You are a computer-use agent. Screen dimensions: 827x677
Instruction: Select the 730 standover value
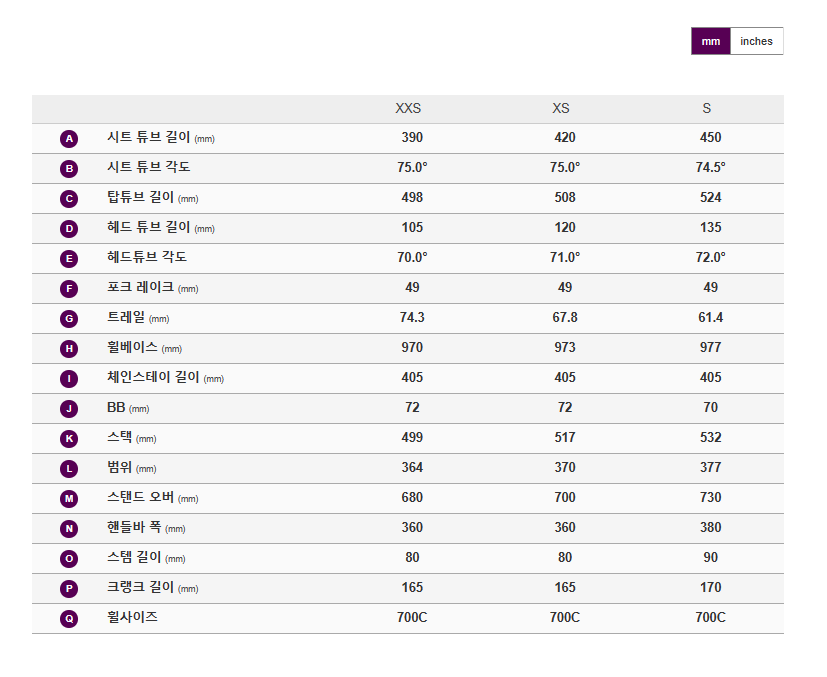coord(710,498)
